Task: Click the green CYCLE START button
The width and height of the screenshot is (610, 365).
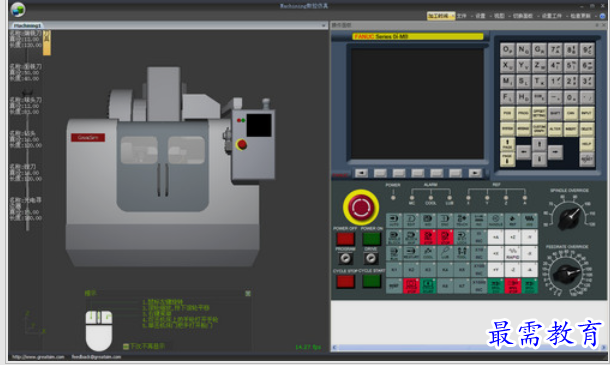Action: click(371, 281)
